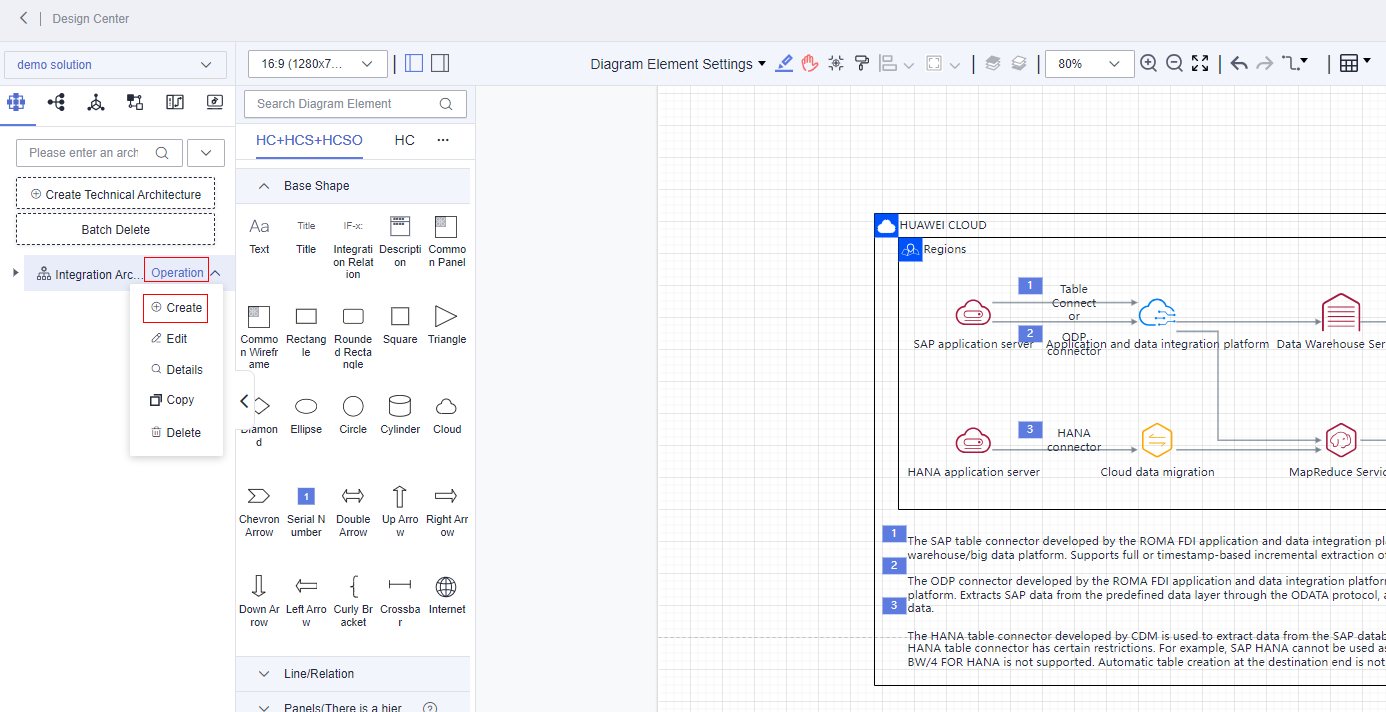Pick the Internet shape
The height and width of the screenshot is (712, 1386).
(447, 595)
